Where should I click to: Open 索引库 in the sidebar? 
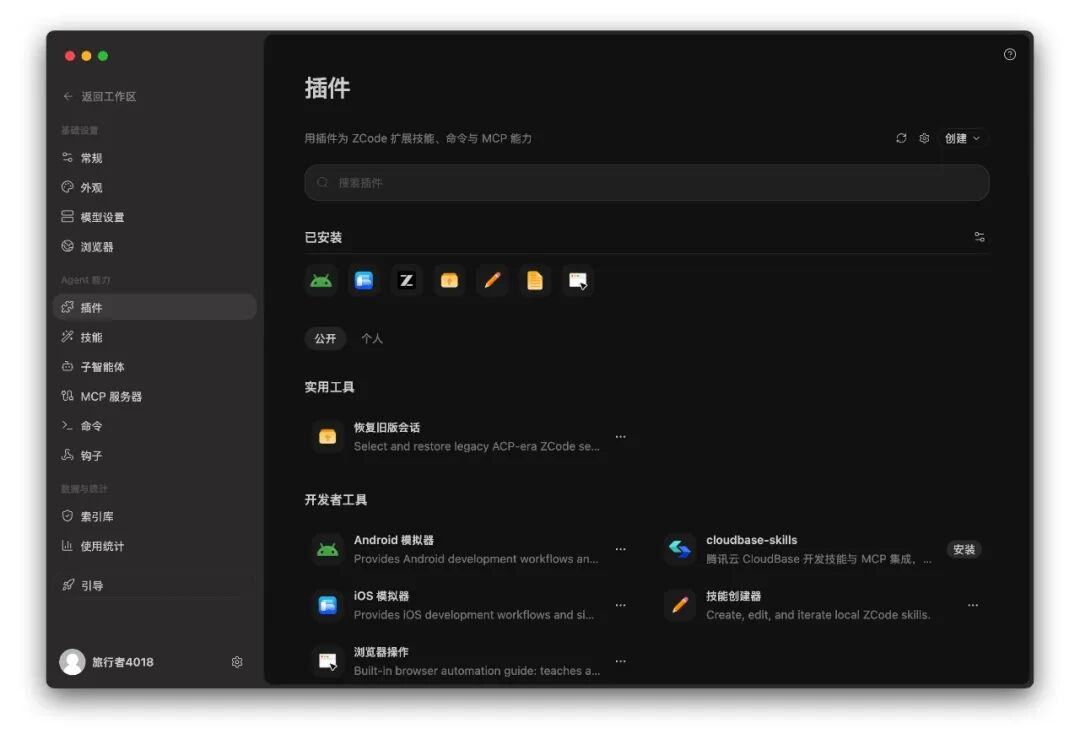(154, 516)
